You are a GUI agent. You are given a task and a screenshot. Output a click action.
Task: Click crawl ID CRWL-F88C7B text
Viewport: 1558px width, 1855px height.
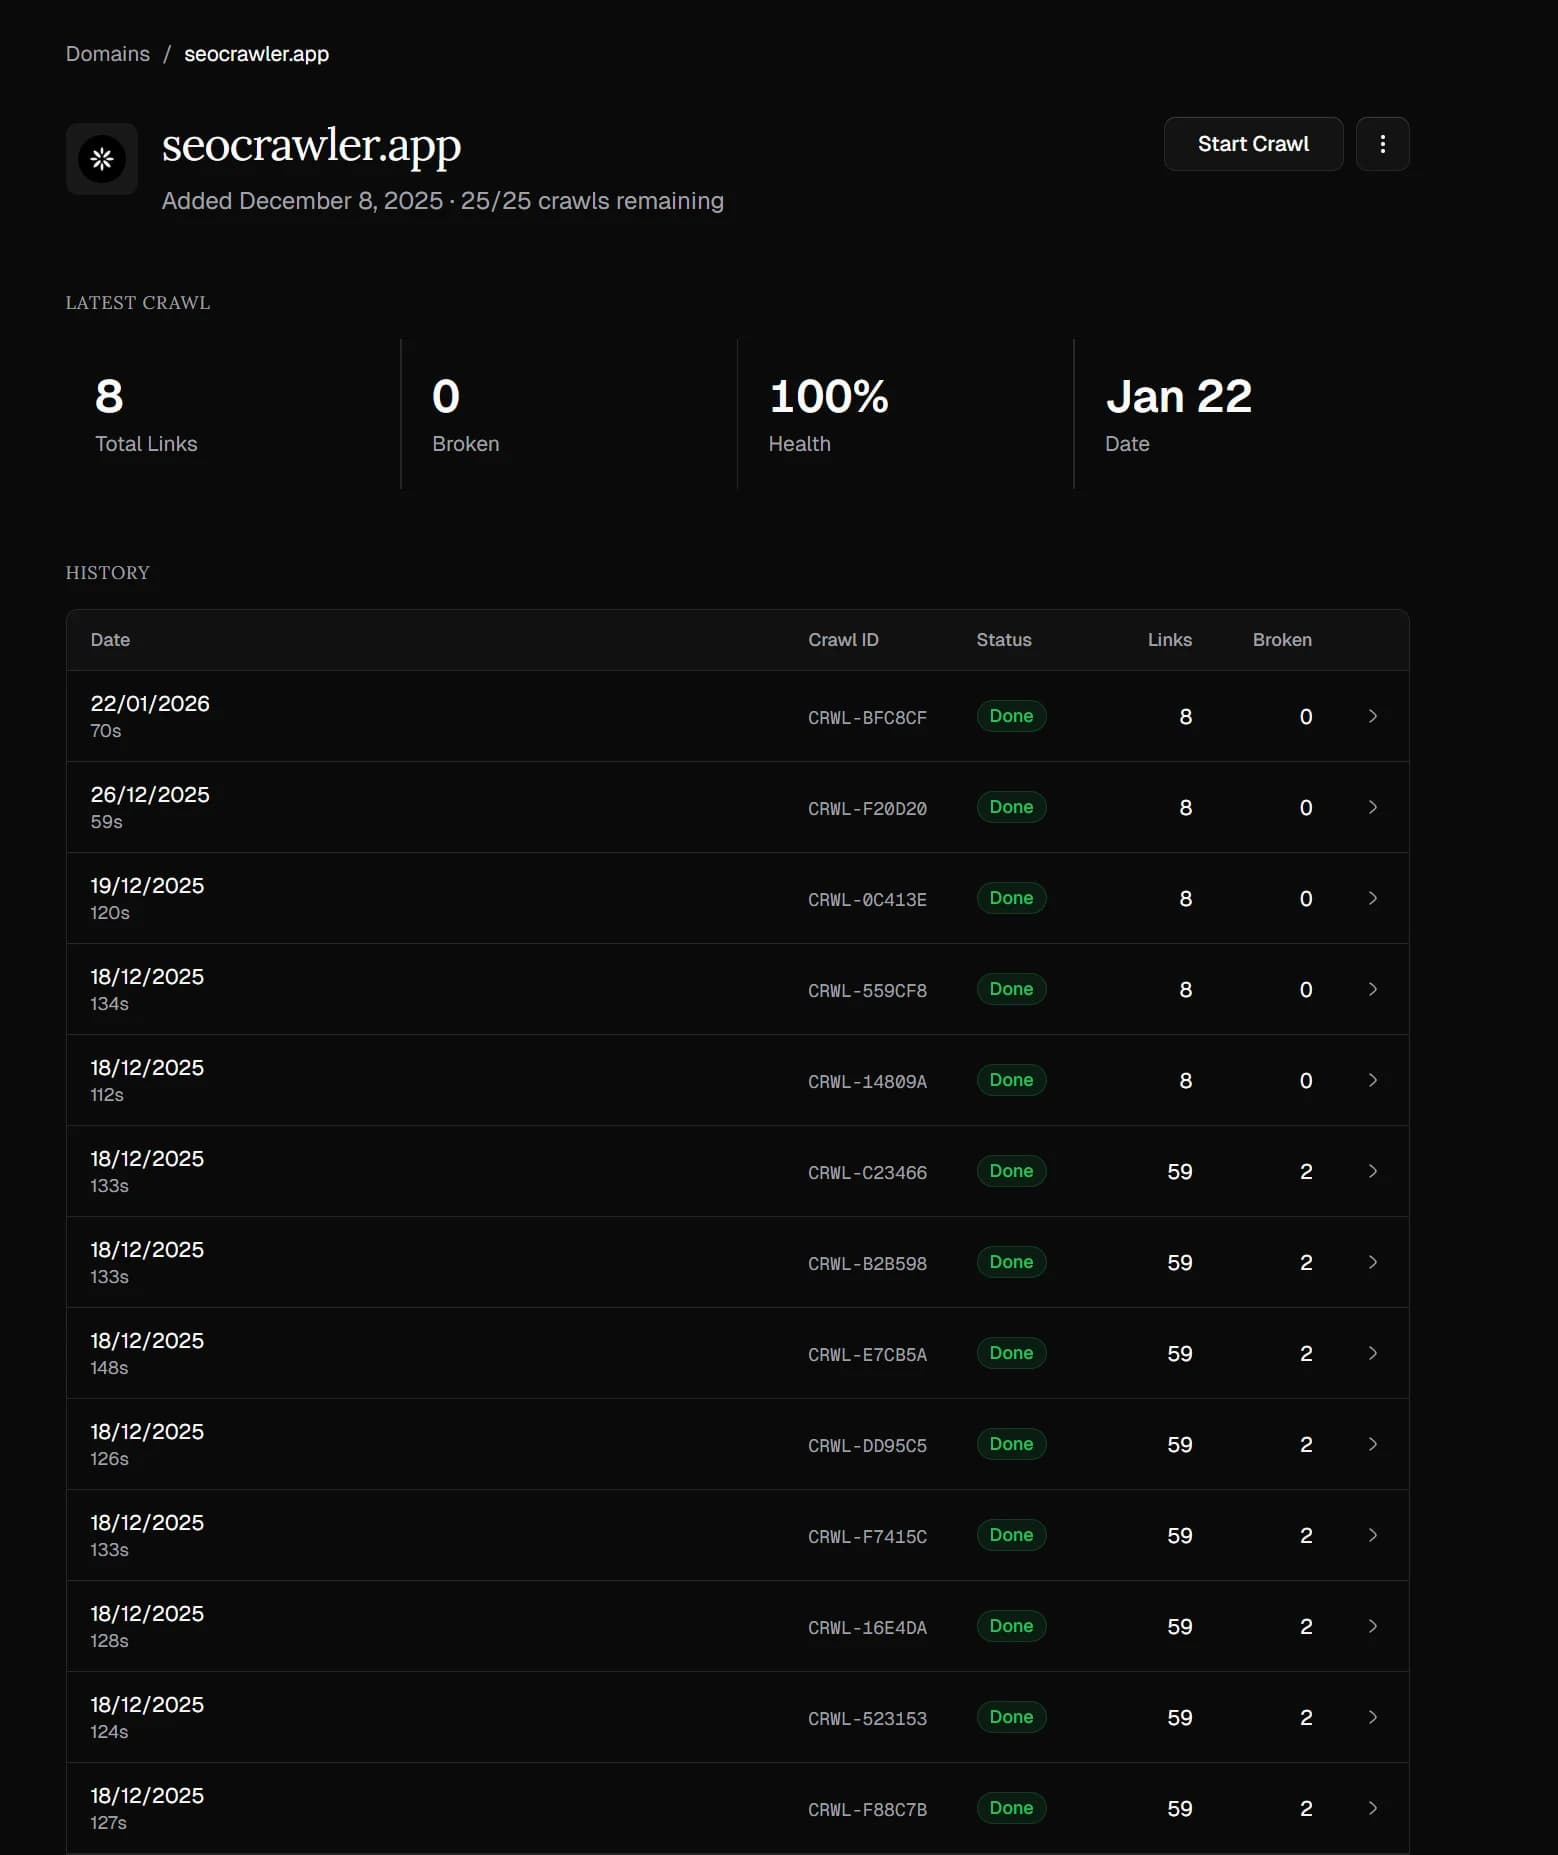(867, 1809)
